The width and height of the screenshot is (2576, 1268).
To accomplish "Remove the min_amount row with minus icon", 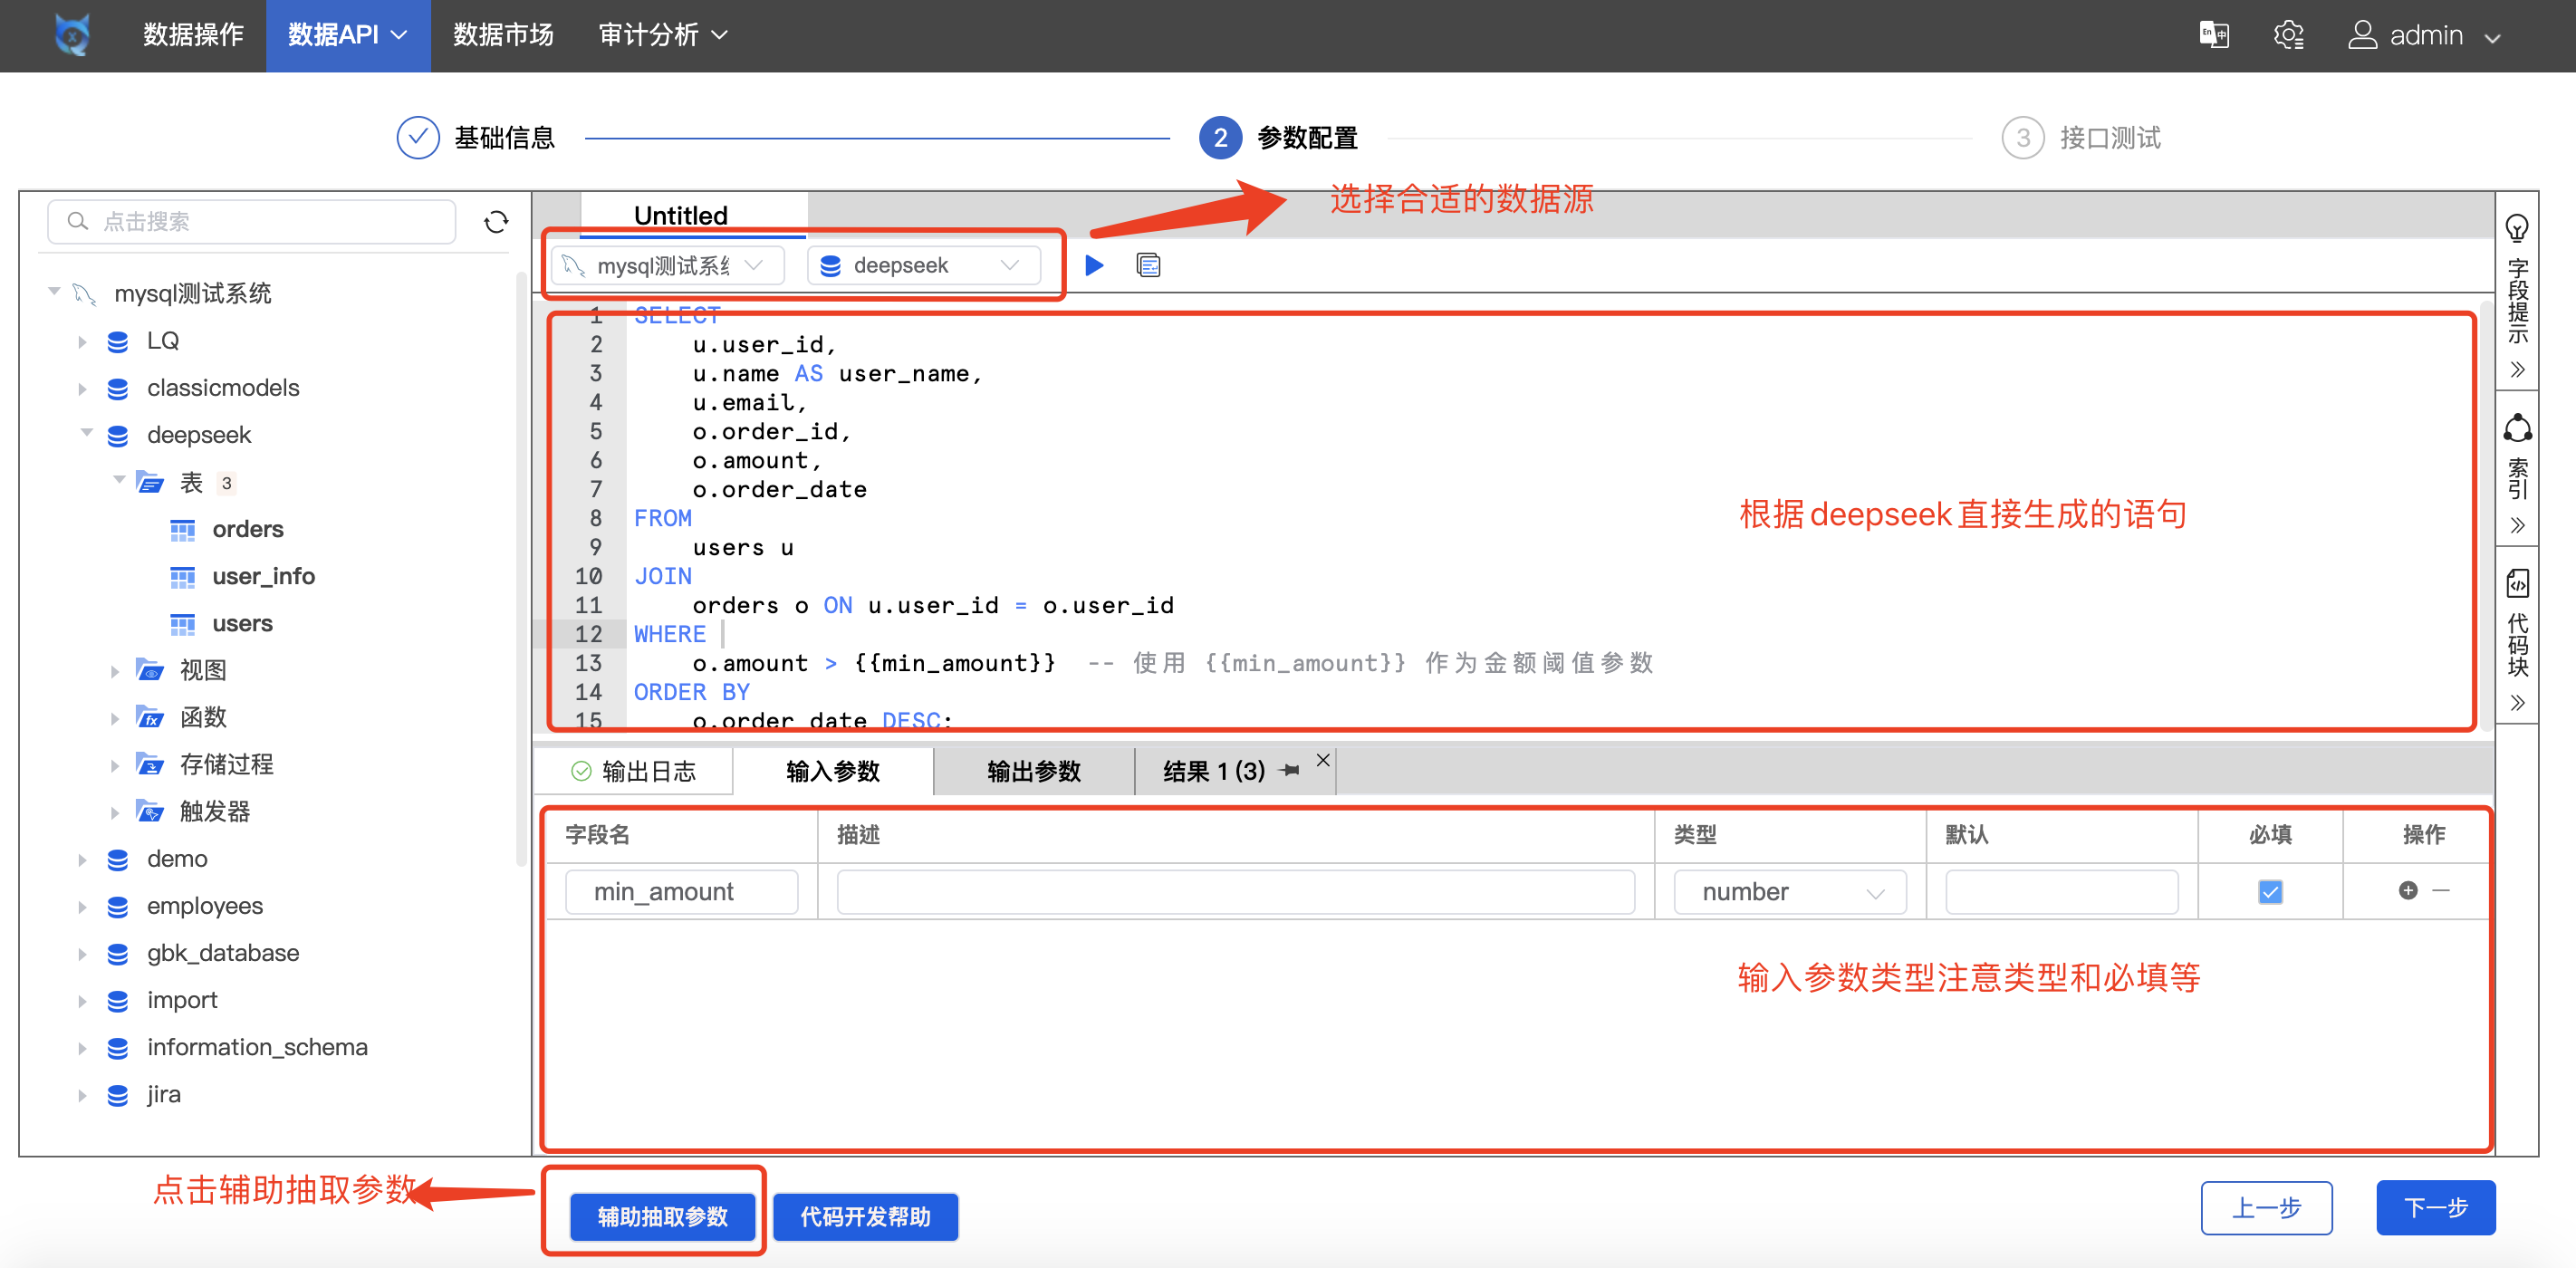I will (2441, 890).
